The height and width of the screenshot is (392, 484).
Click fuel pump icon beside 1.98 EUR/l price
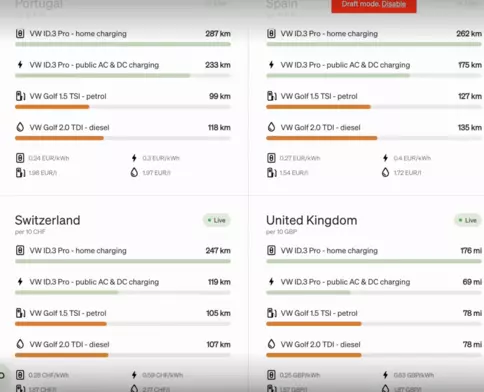pos(20,173)
